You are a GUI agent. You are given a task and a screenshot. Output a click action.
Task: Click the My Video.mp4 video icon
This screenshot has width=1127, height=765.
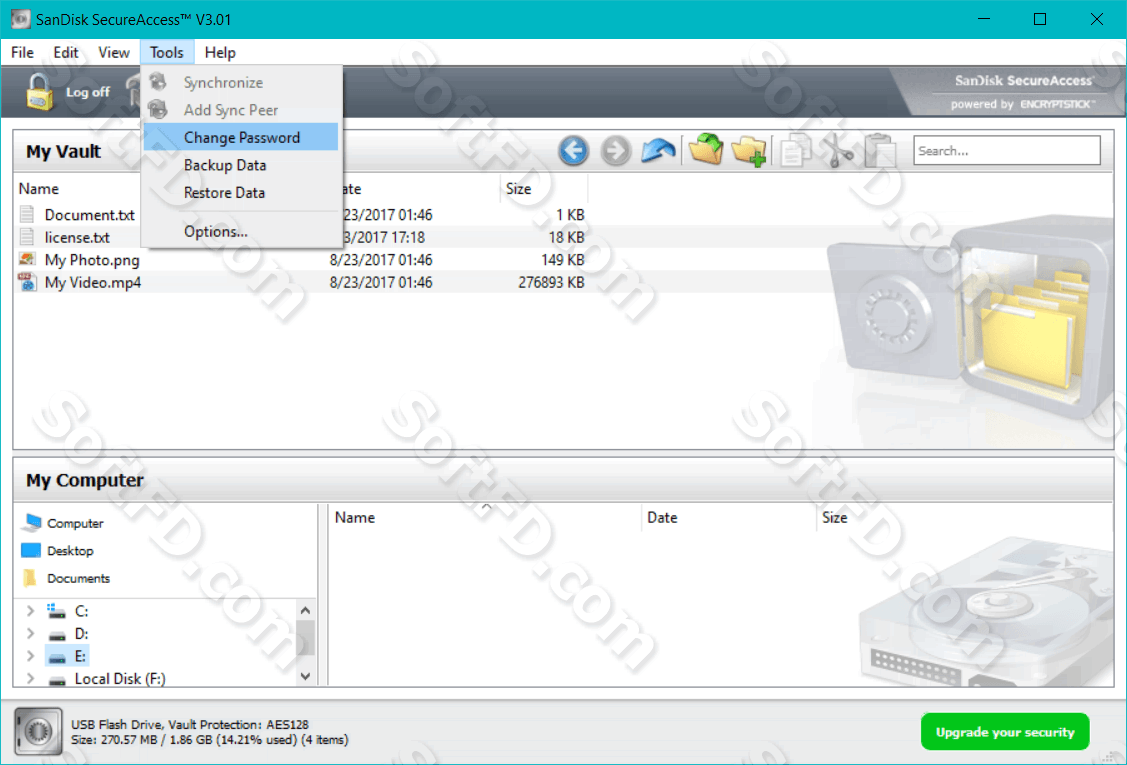pos(27,282)
